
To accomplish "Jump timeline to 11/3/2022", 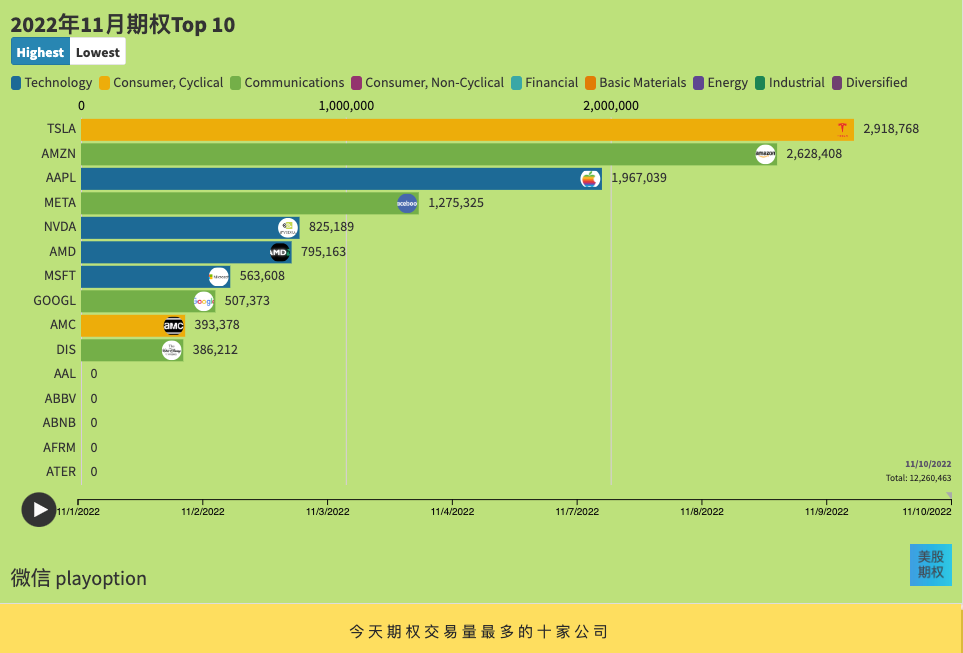I will pyautogui.click(x=327, y=511).
